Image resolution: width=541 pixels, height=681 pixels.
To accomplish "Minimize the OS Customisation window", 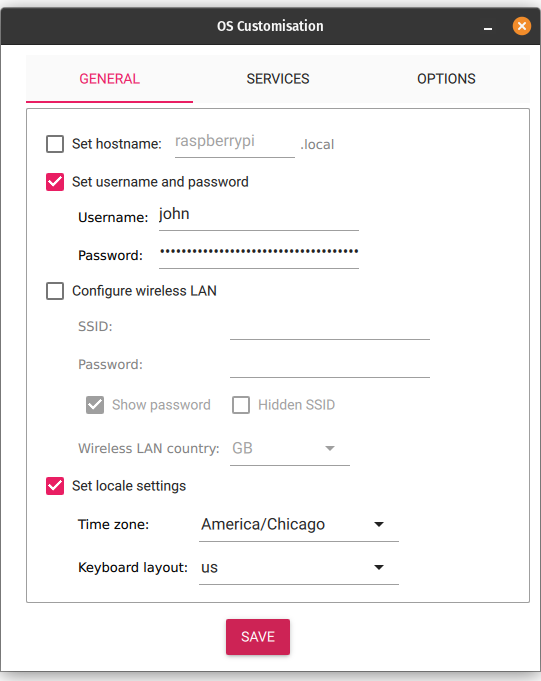I will 488,28.
